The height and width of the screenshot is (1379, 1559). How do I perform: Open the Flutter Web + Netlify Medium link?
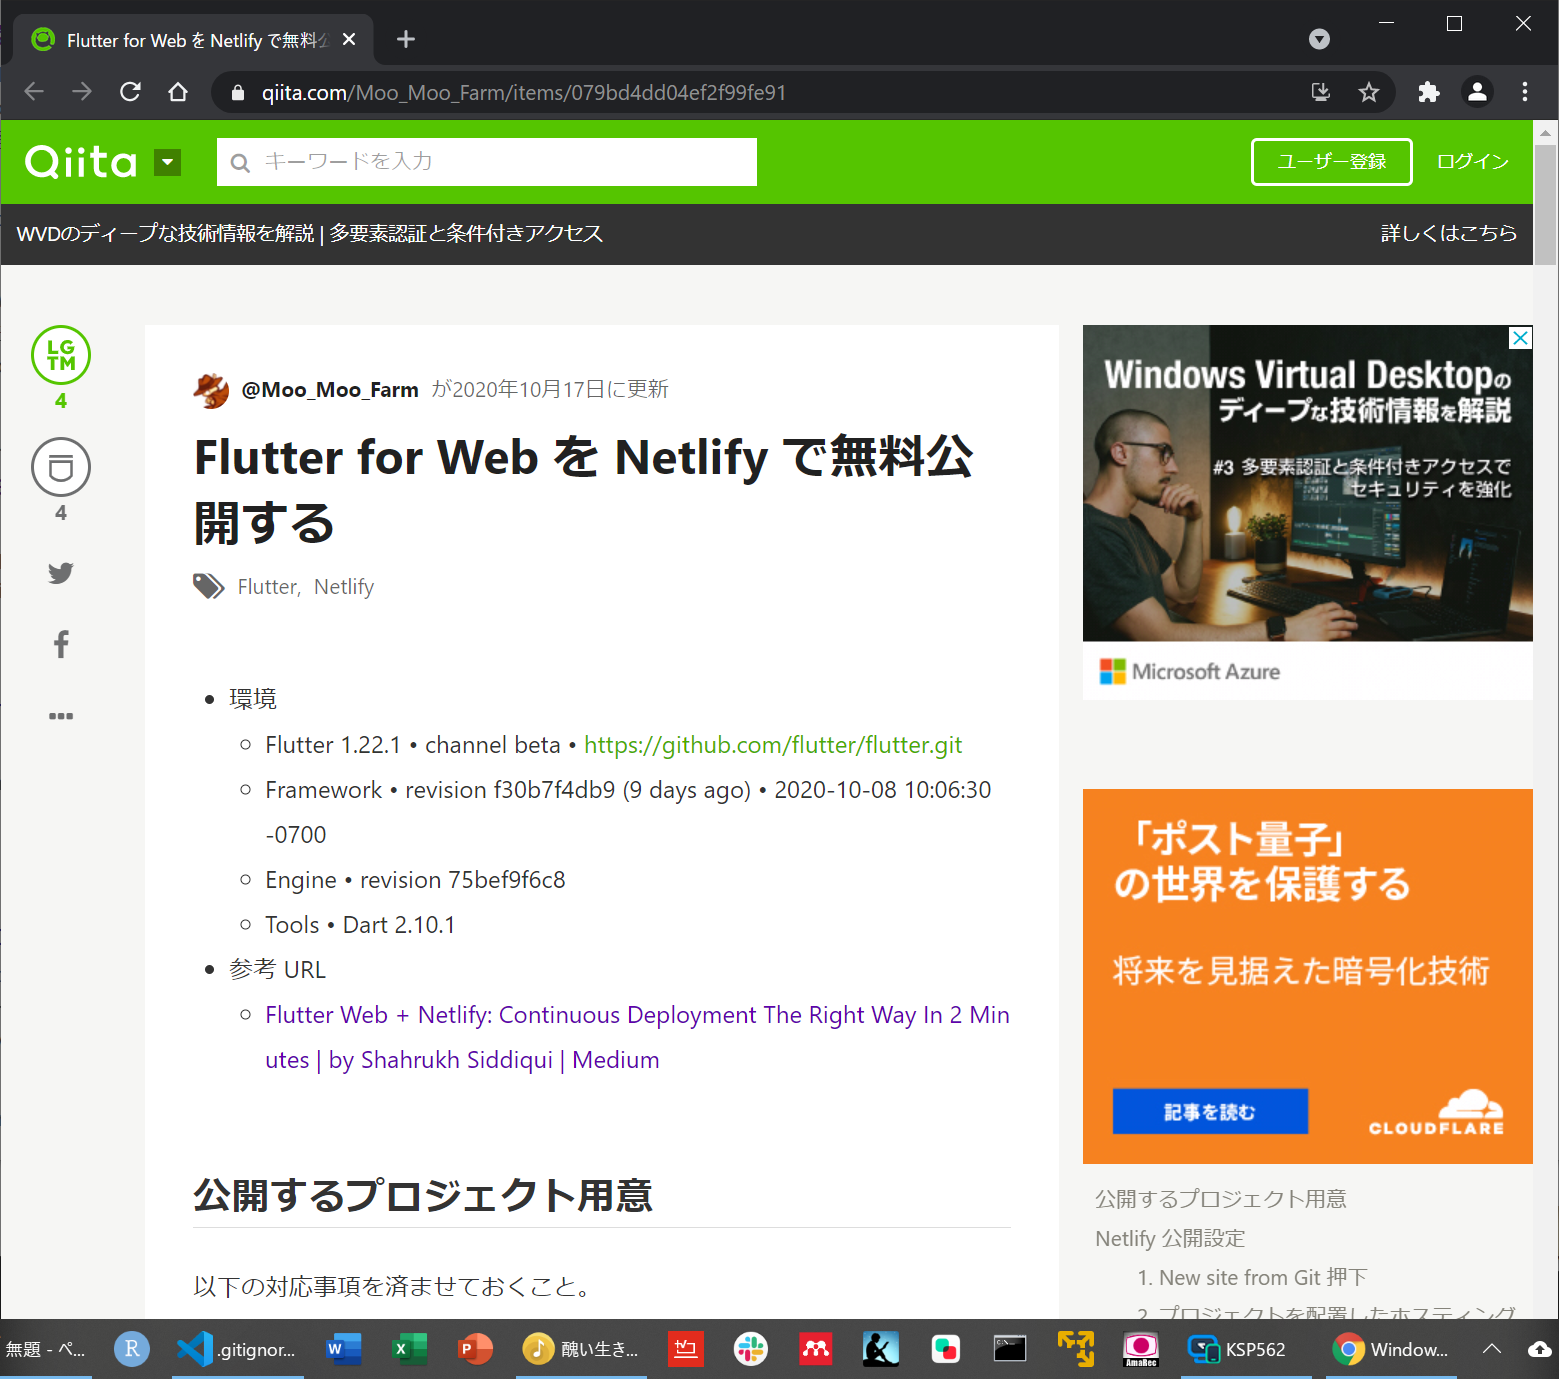[x=637, y=1037]
